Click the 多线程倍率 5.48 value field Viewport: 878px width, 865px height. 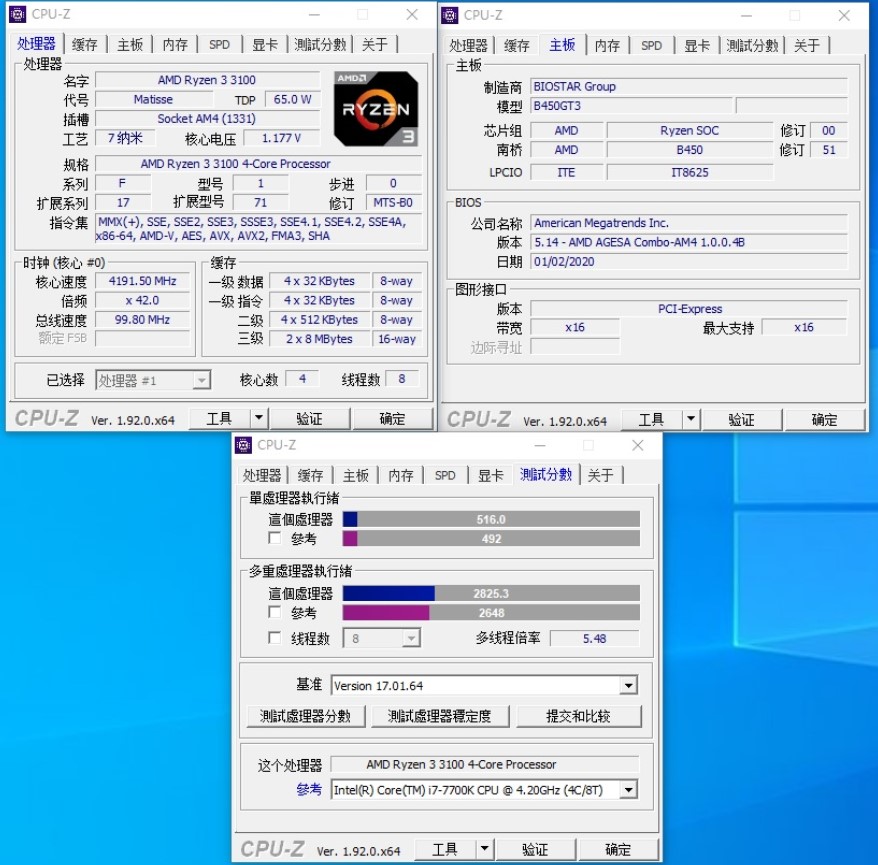(594, 638)
